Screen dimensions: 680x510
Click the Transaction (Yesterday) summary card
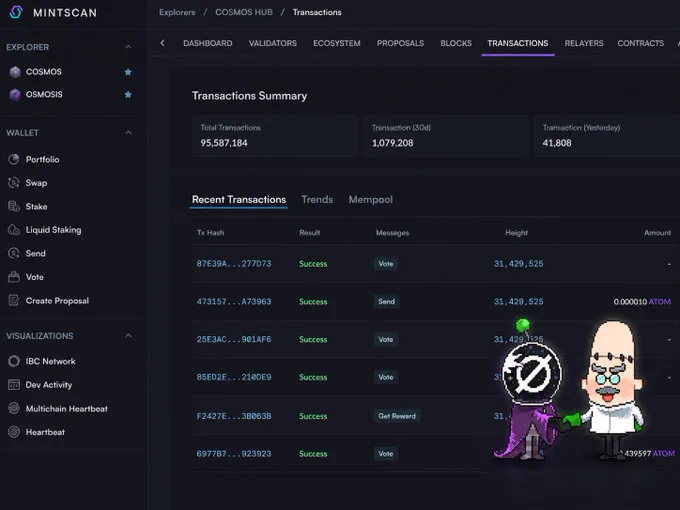tap(607, 136)
